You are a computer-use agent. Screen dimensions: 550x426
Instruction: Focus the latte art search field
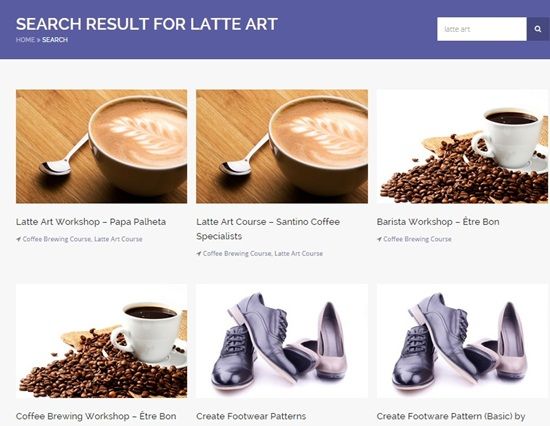(482, 29)
